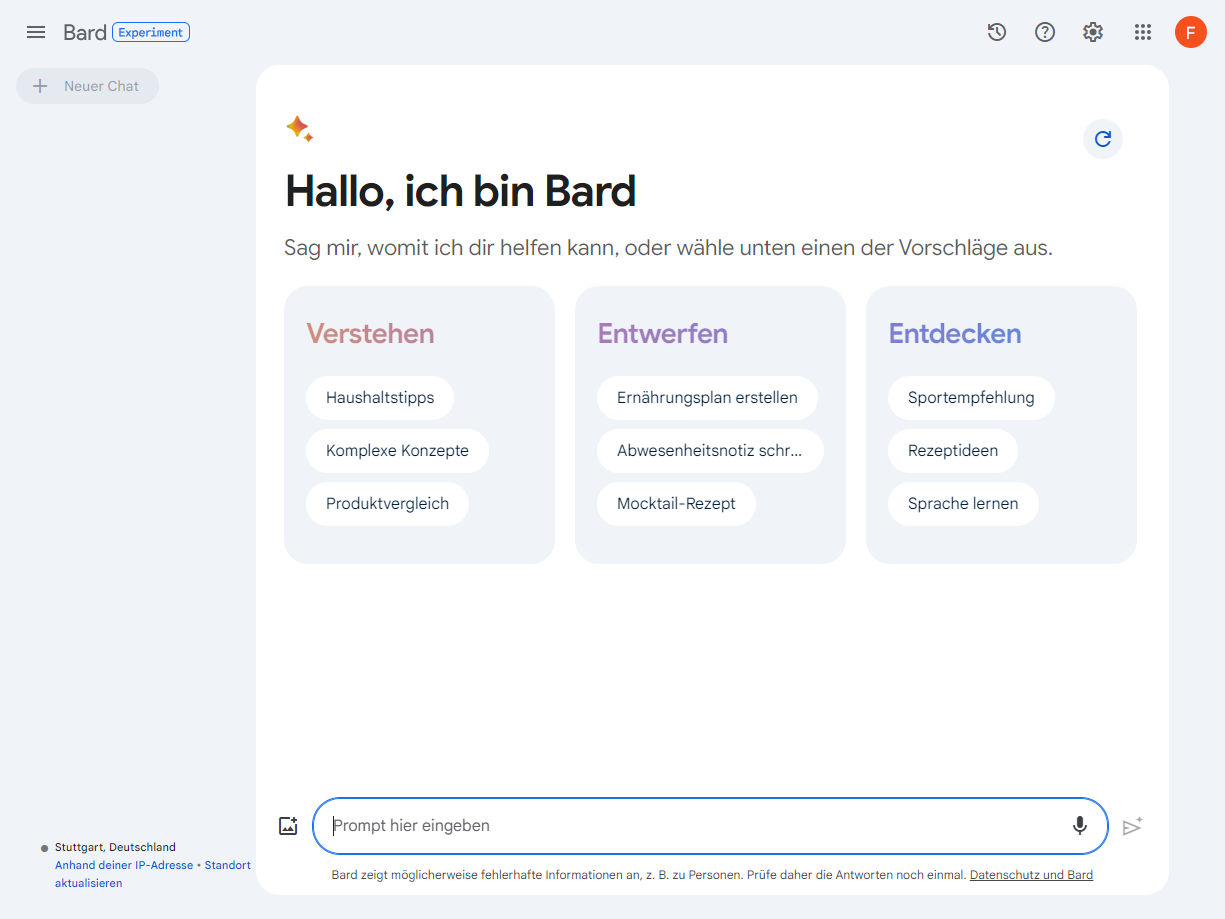The image size is (1225, 919).
Task: Click the Bard sparkle logo icon
Action: pos(300,128)
